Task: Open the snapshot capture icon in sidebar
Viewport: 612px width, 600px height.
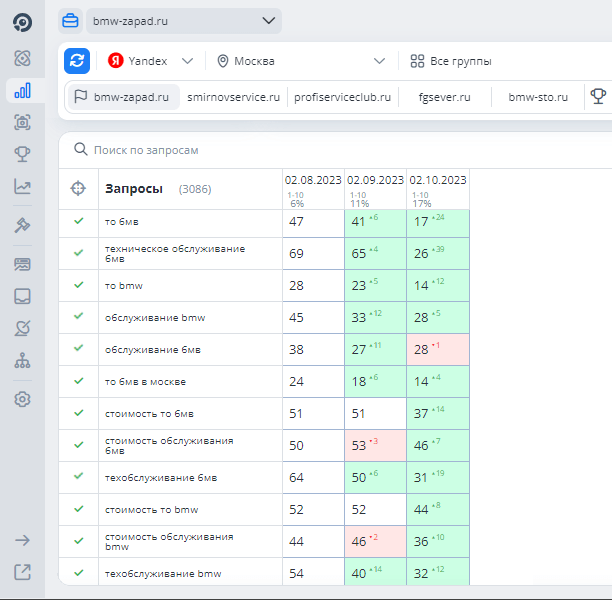Action: click(22, 123)
